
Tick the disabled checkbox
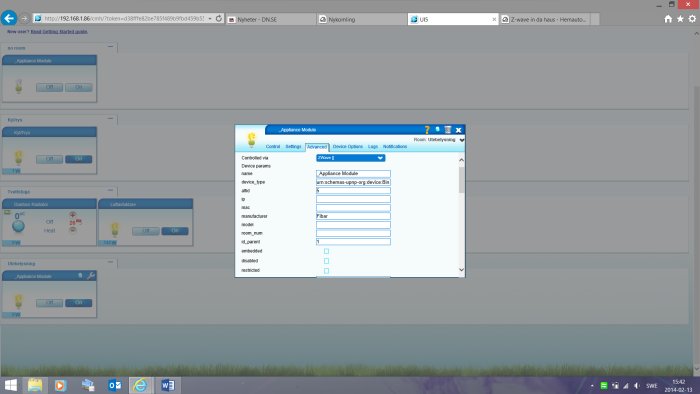[x=326, y=261]
